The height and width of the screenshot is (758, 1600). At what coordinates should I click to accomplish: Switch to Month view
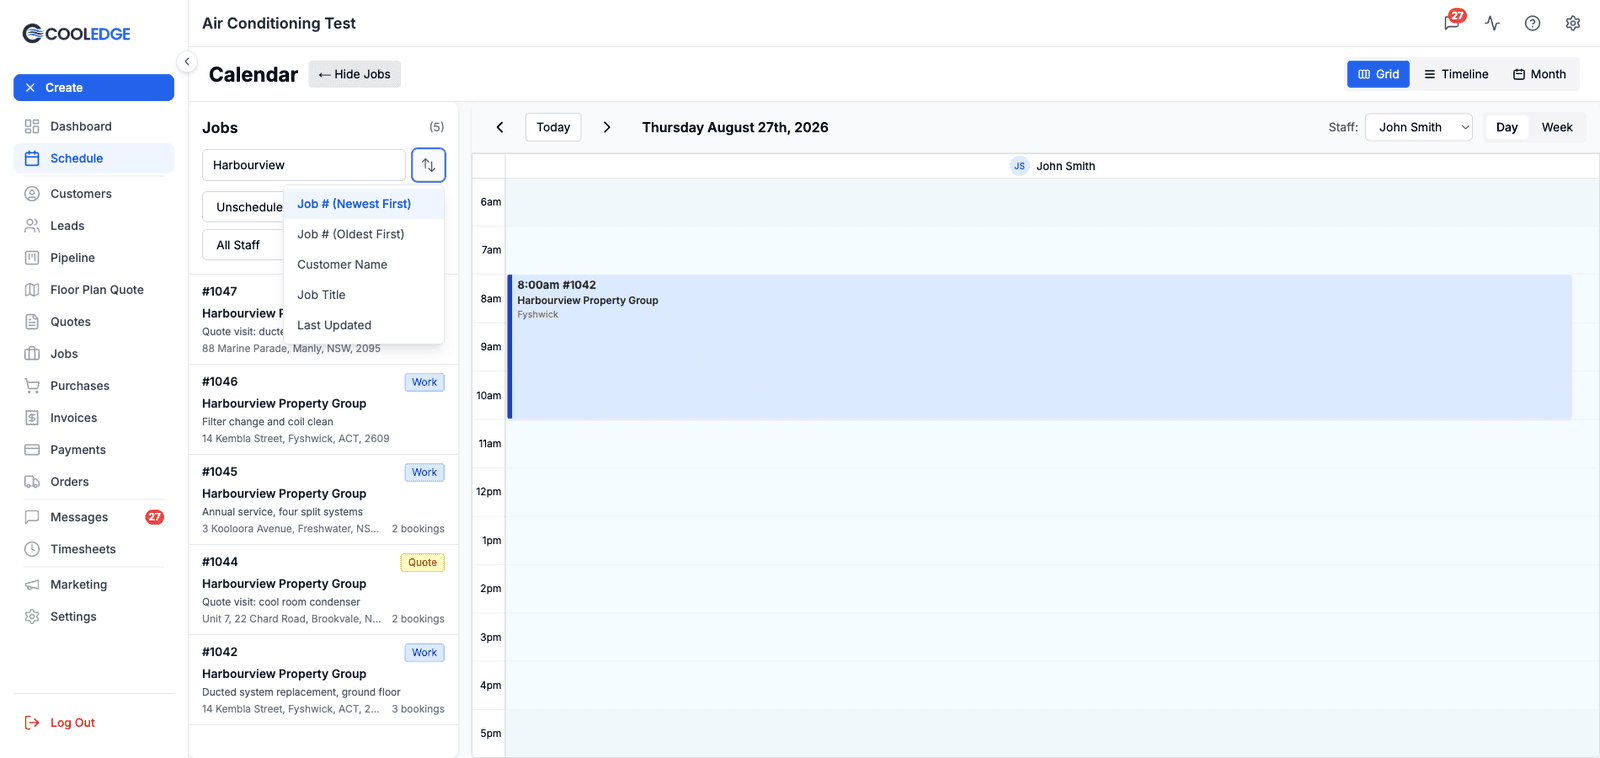(x=1539, y=74)
